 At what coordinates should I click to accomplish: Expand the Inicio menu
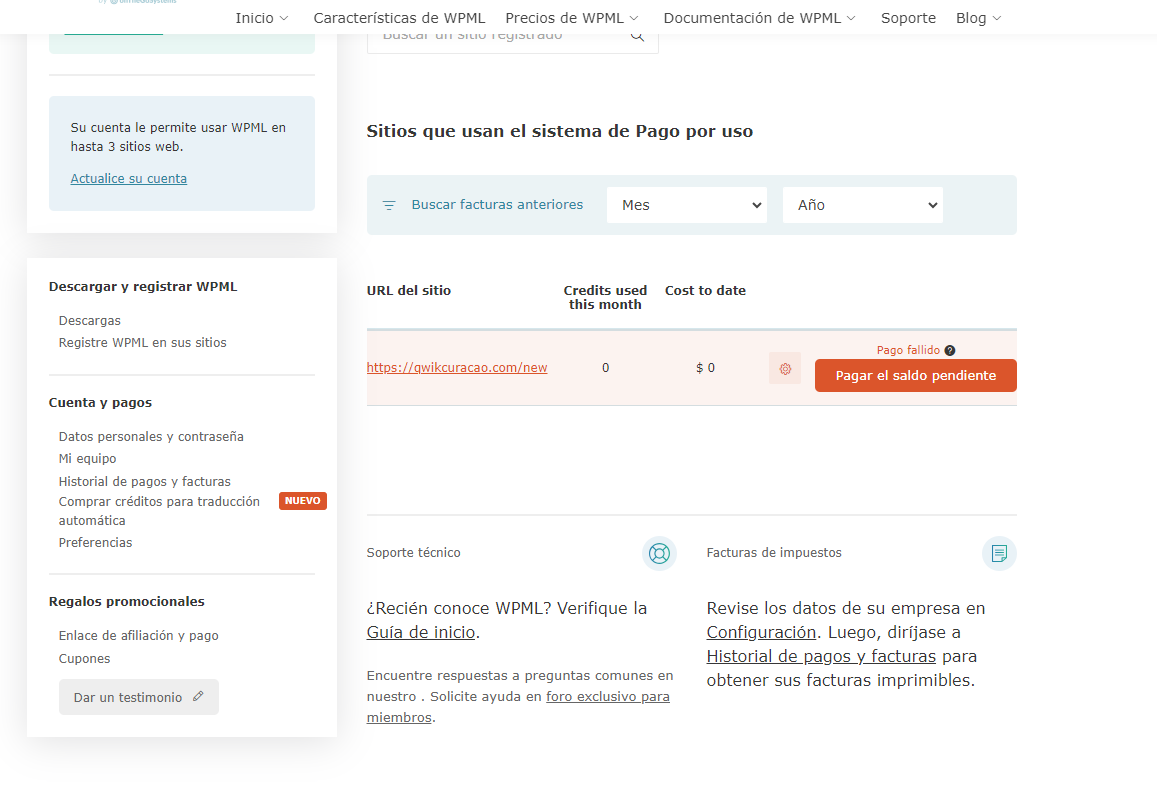(262, 18)
